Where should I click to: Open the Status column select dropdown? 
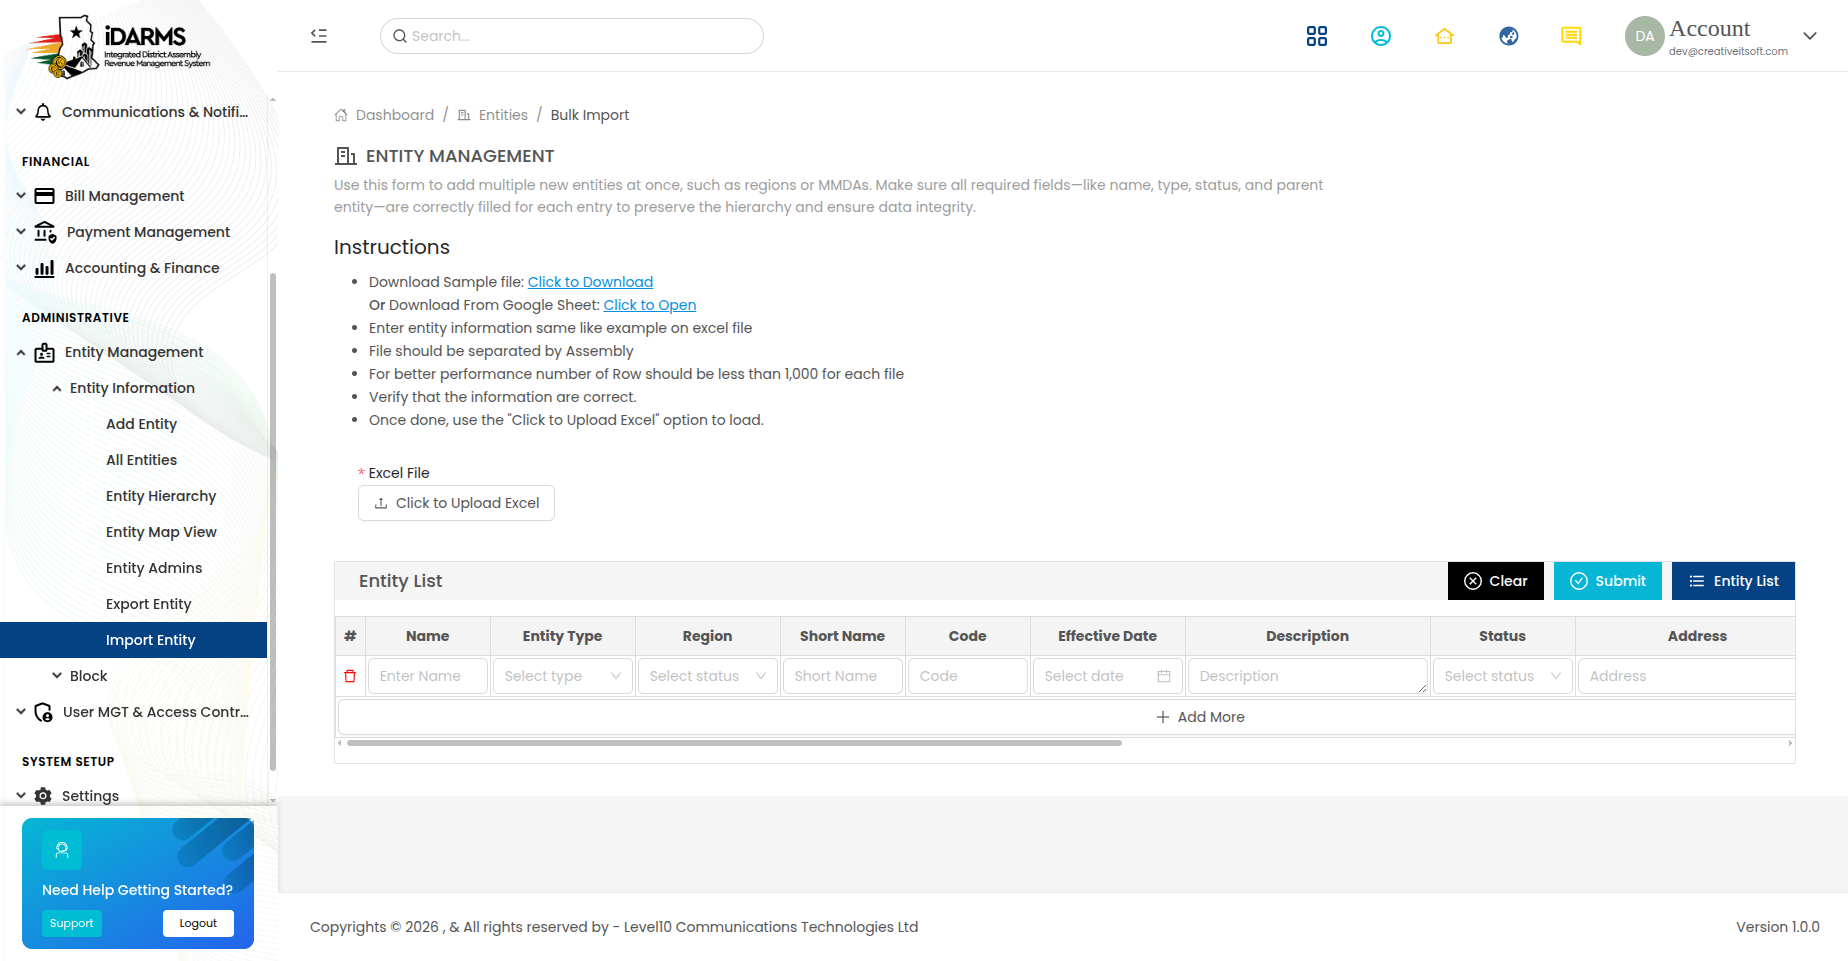[x=1502, y=676]
